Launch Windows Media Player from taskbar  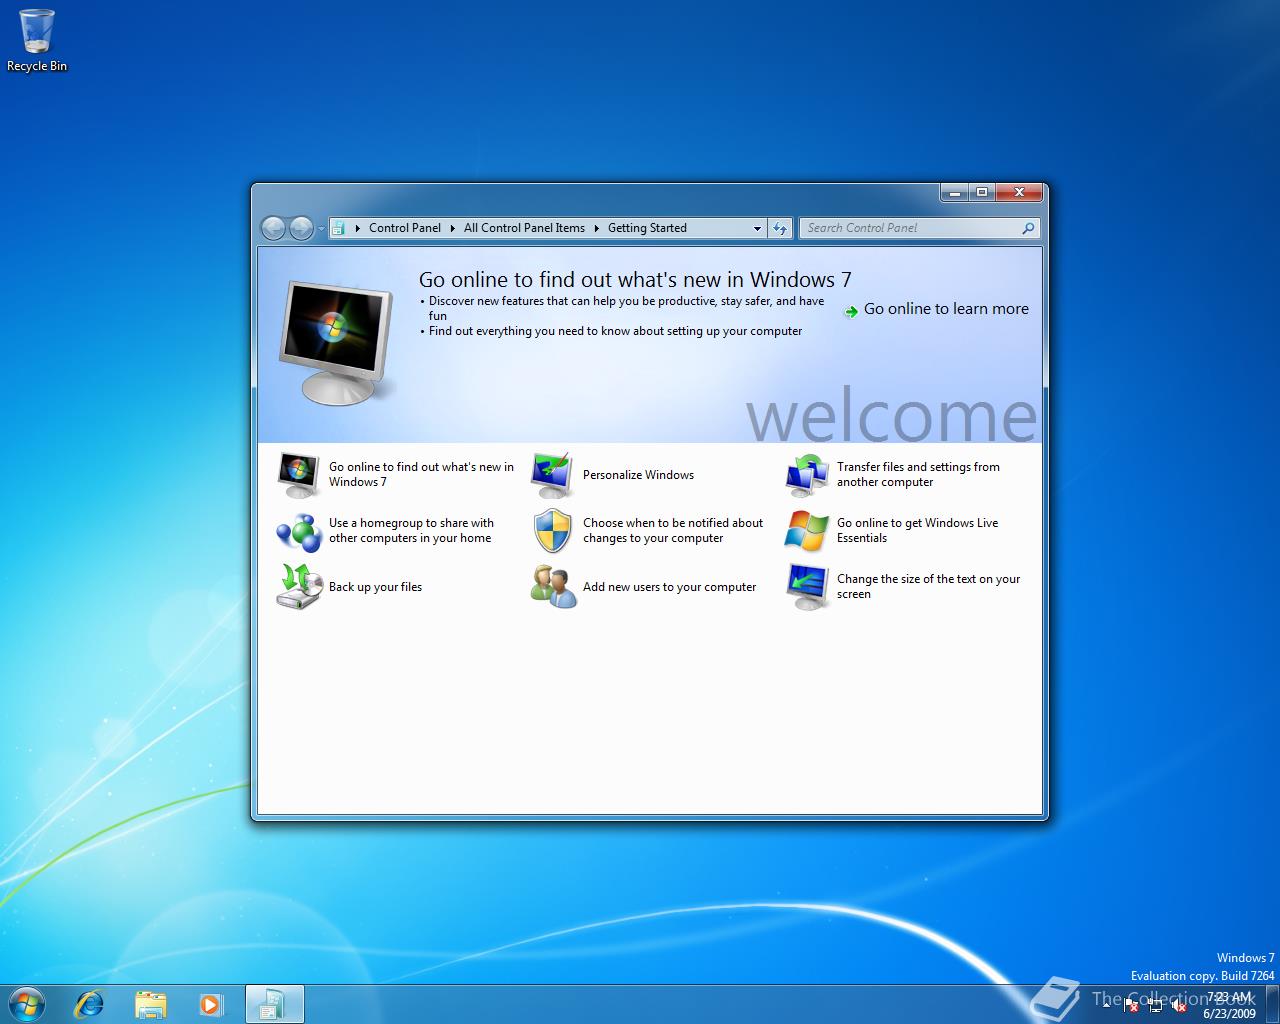pos(210,1004)
